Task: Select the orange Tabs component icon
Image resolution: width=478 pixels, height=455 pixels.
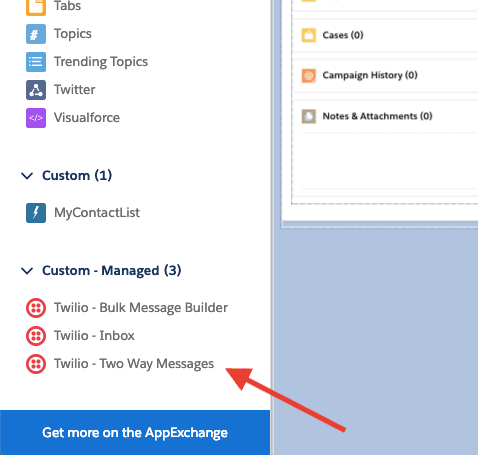Action: click(36, 7)
